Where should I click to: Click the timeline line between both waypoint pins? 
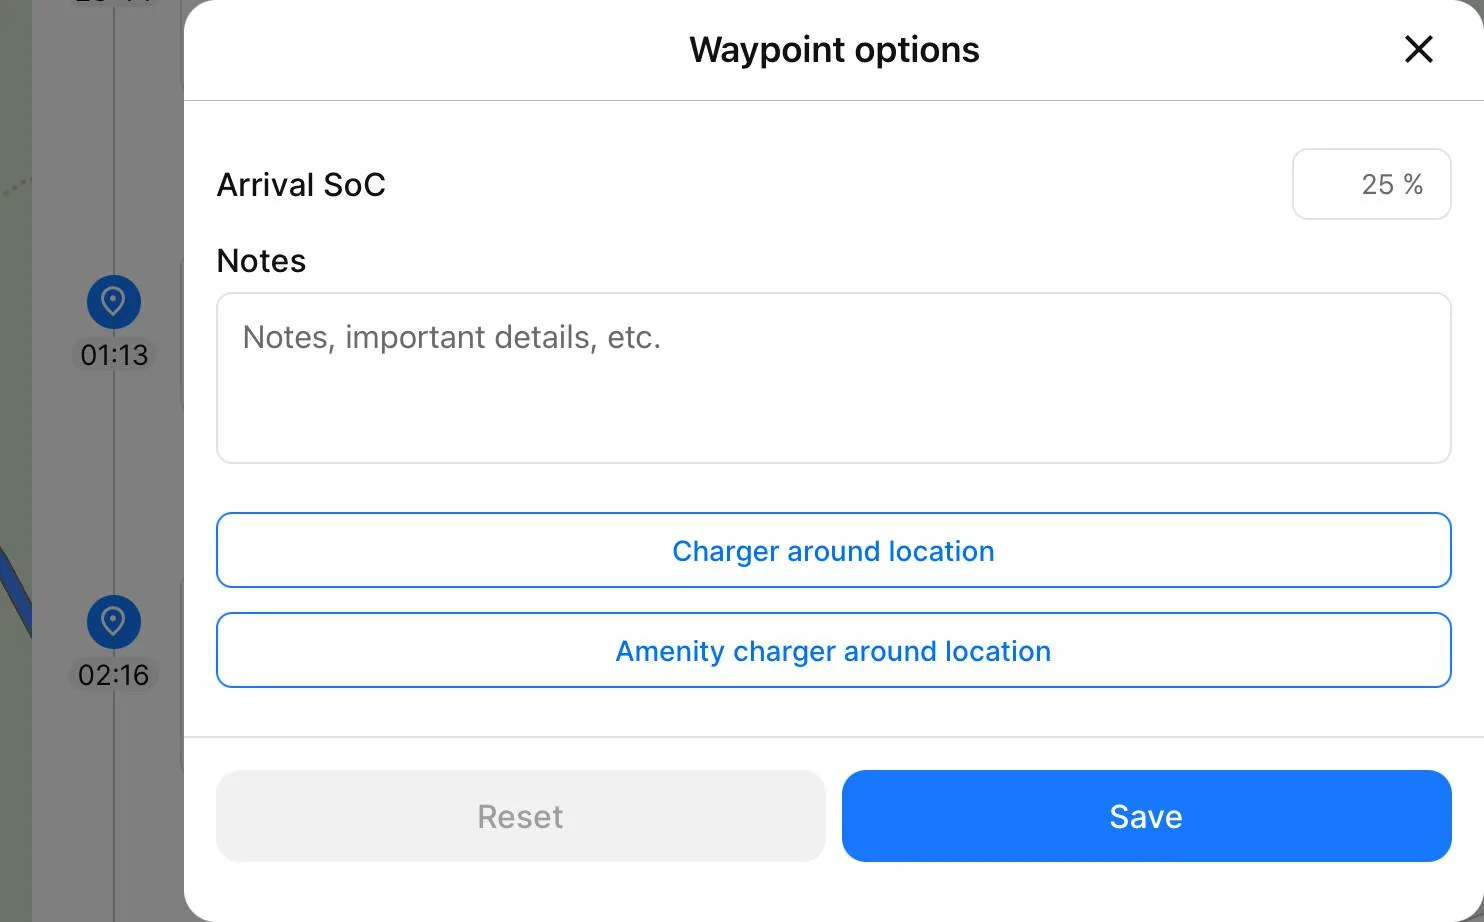pyautogui.click(x=114, y=480)
